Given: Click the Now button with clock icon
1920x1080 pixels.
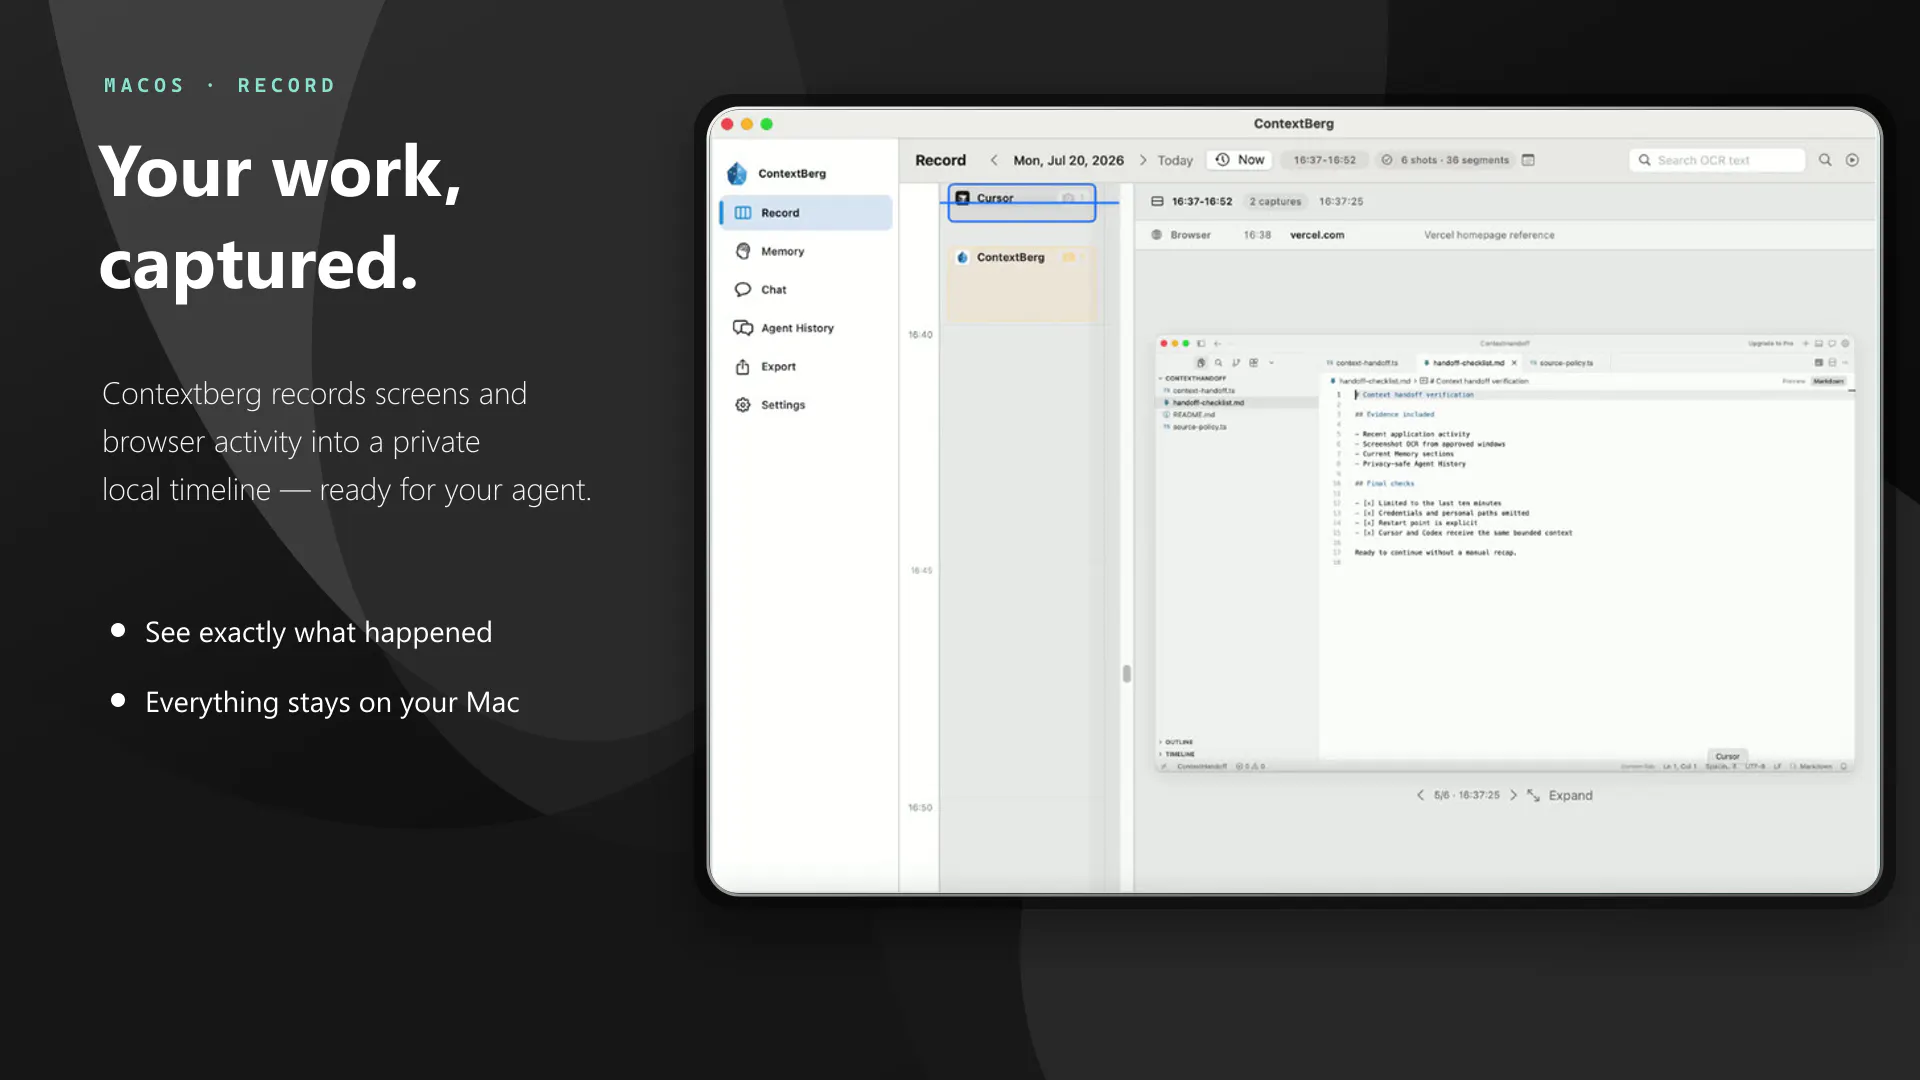Looking at the screenshot, I should pyautogui.click(x=1240, y=160).
